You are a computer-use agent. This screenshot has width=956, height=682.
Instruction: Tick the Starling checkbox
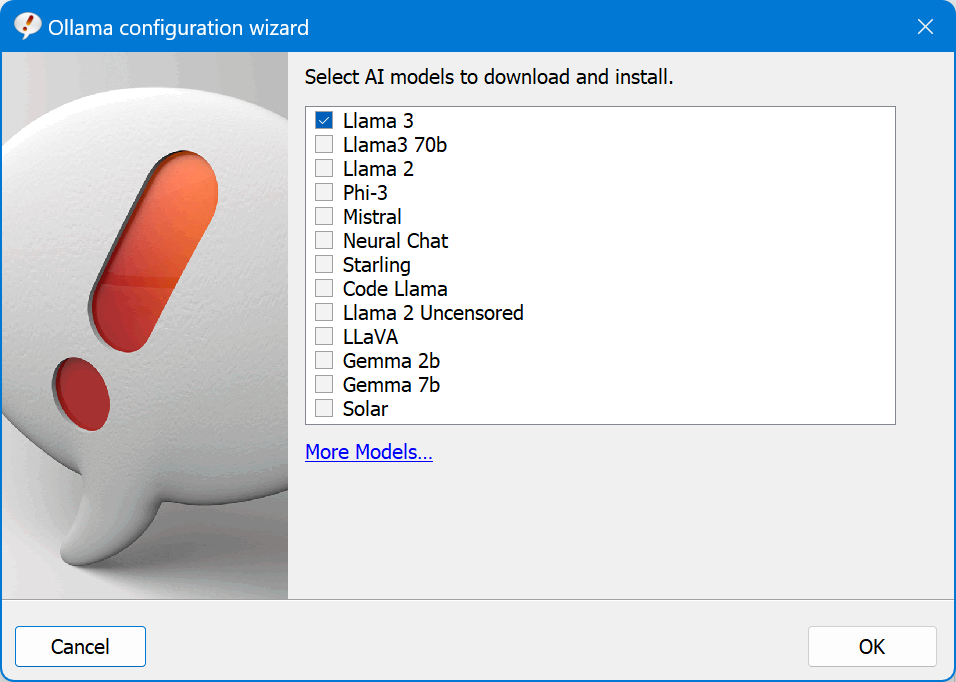point(324,264)
